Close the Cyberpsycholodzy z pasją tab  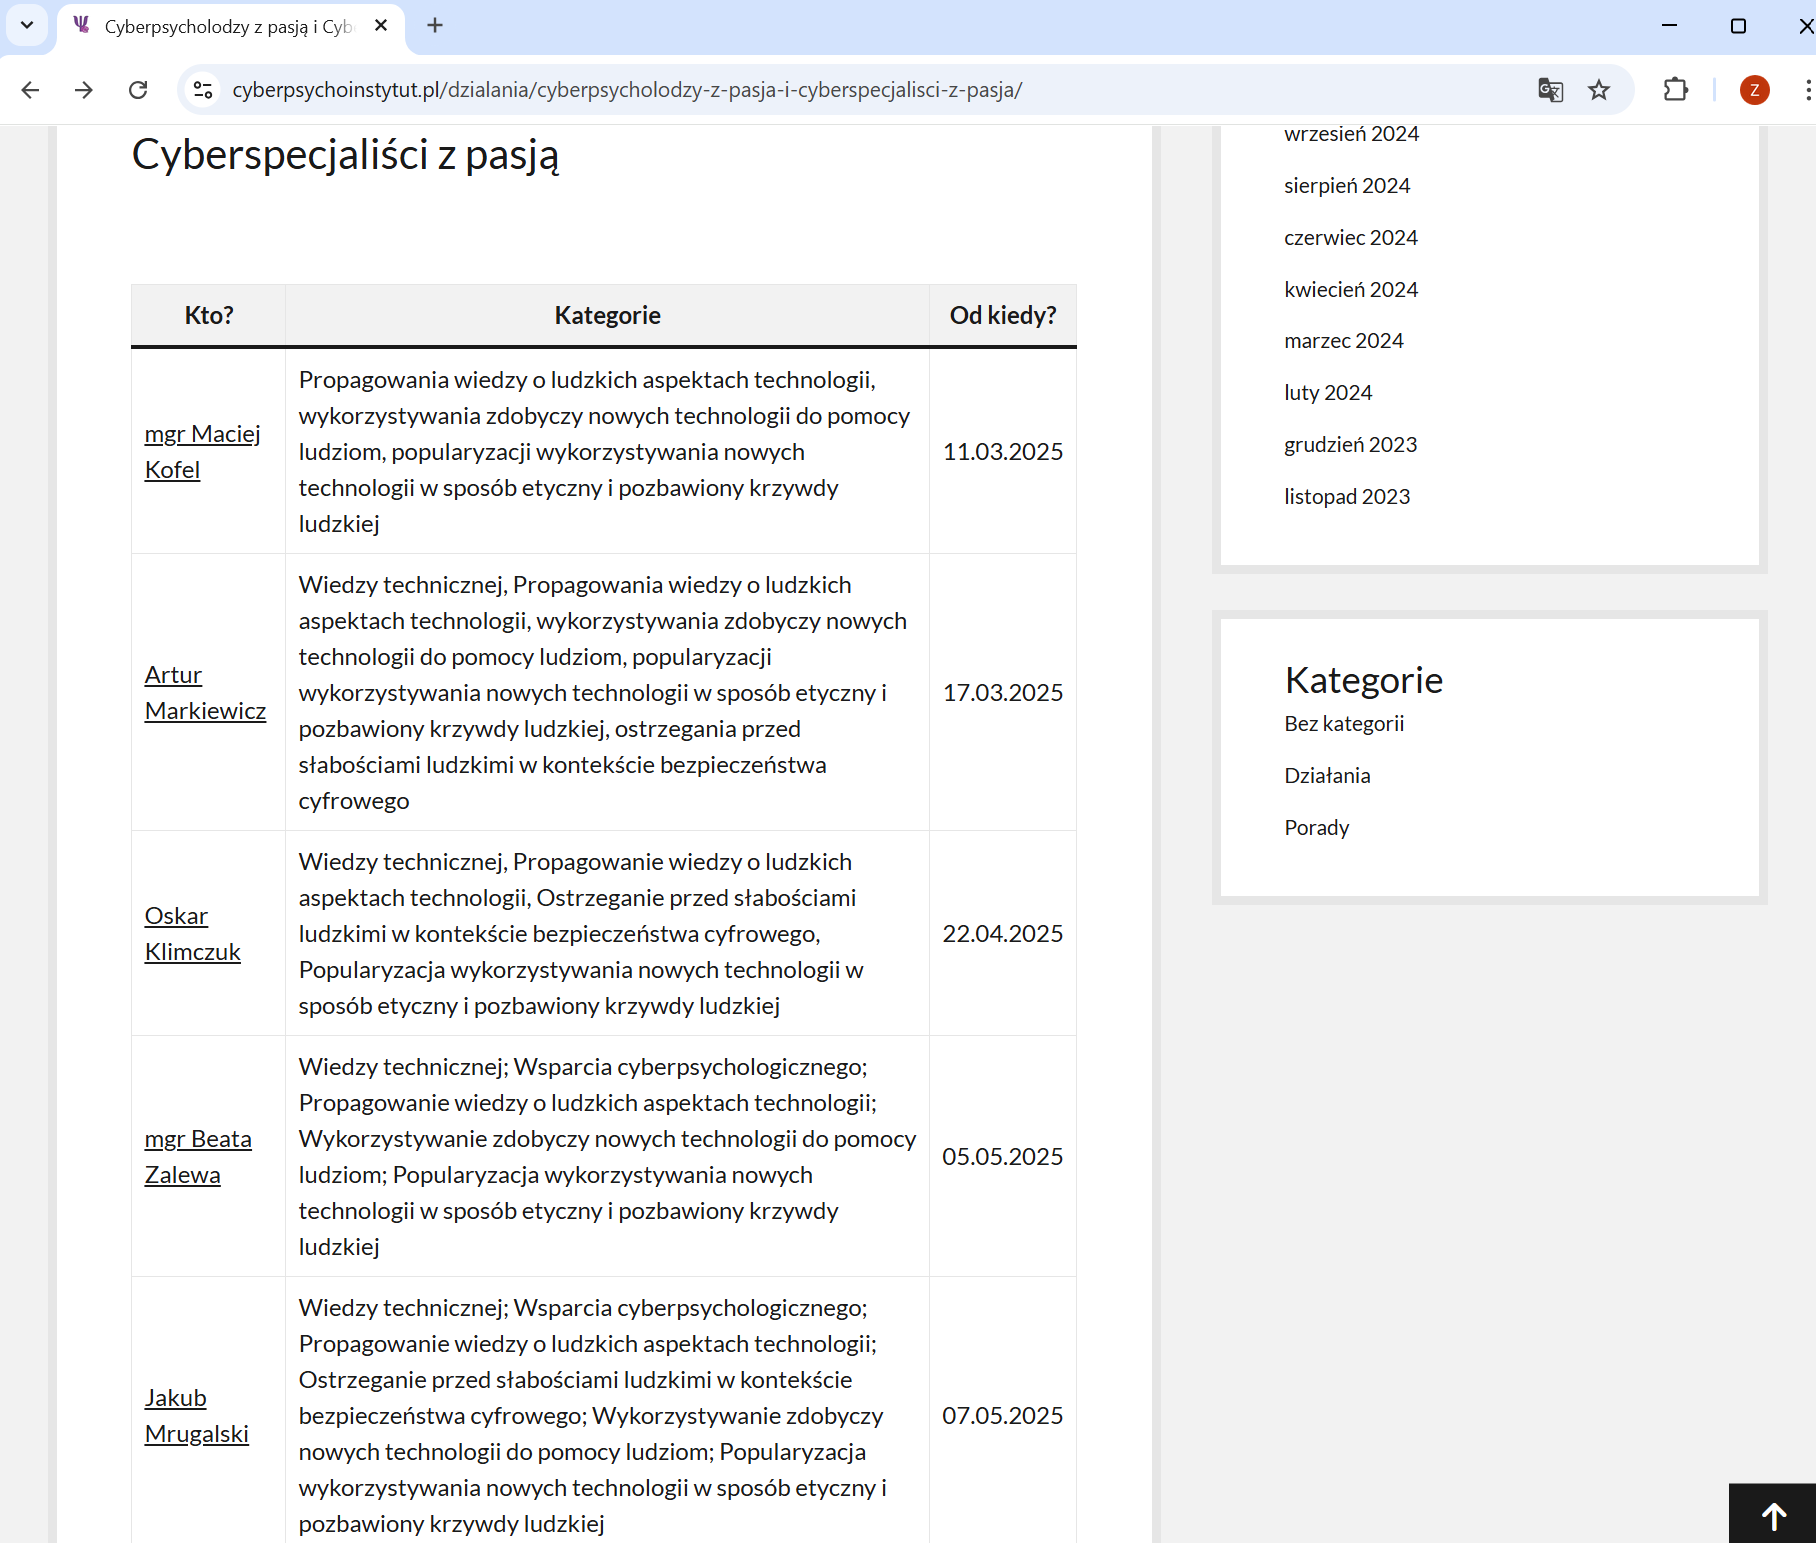(x=381, y=26)
